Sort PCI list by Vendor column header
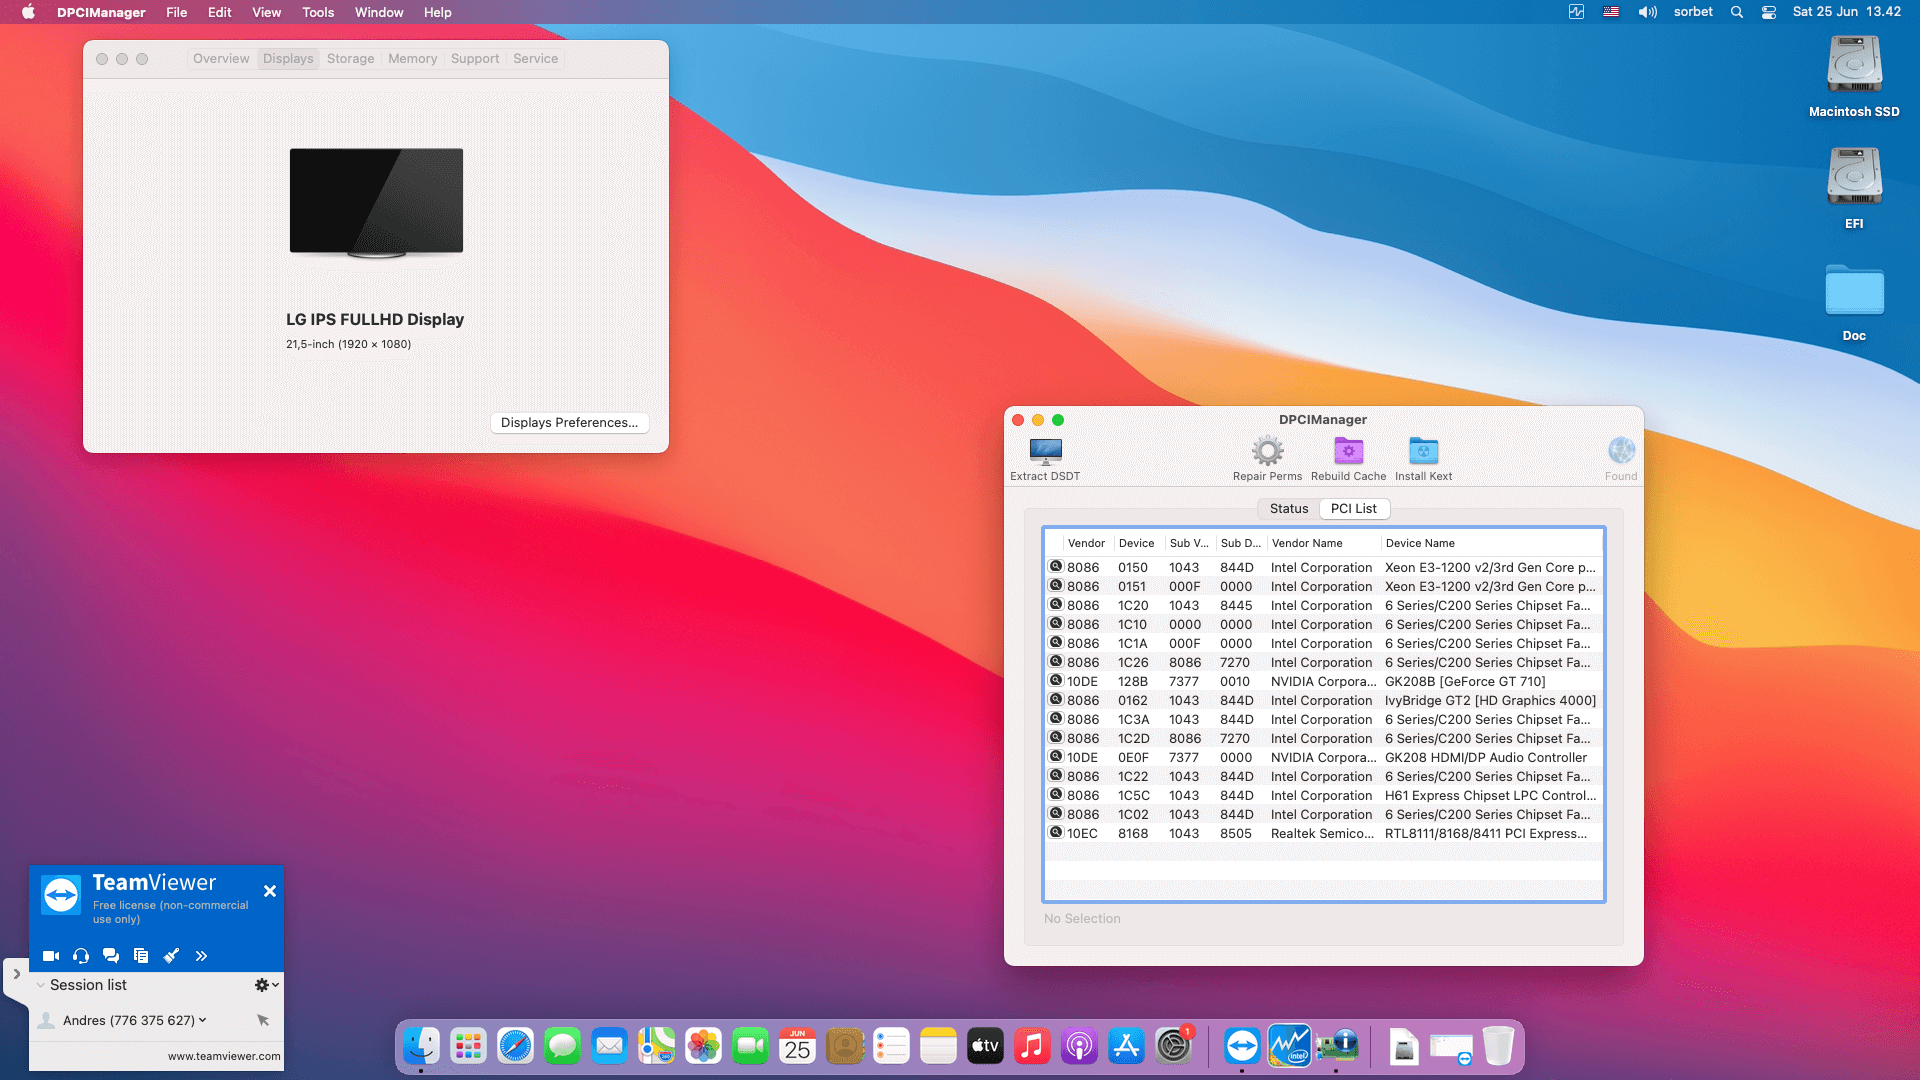The image size is (1920, 1080). [1086, 543]
